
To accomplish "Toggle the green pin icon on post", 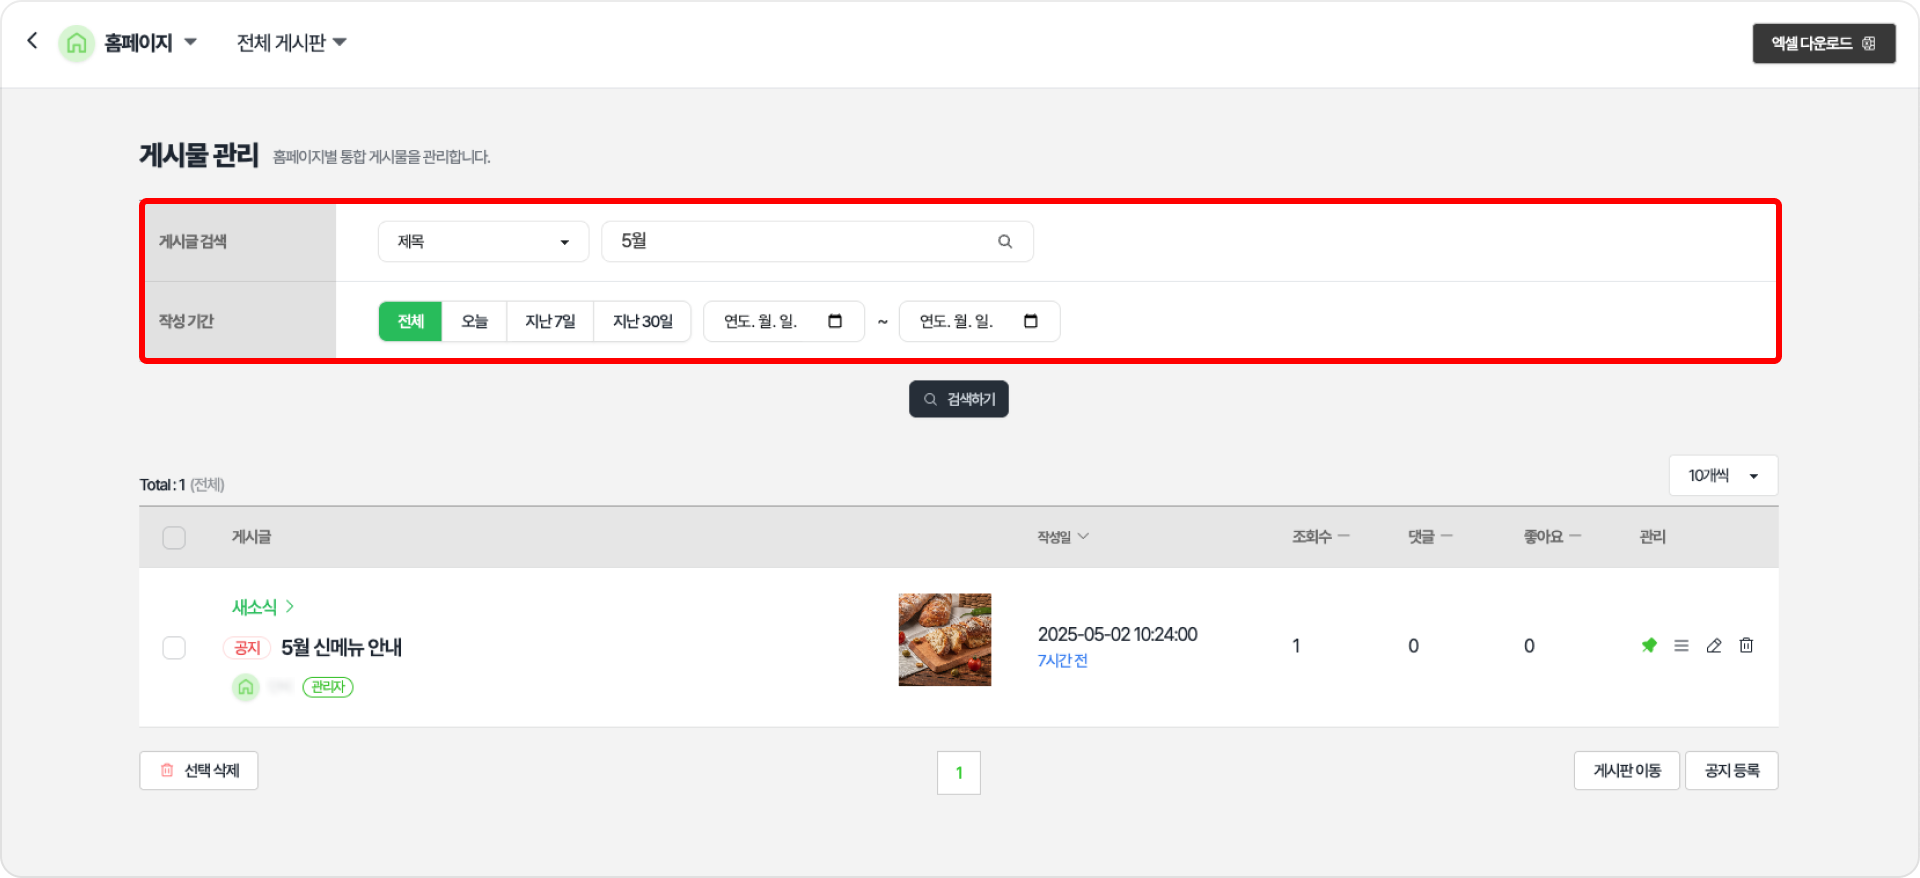I will pyautogui.click(x=1649, y=646).
